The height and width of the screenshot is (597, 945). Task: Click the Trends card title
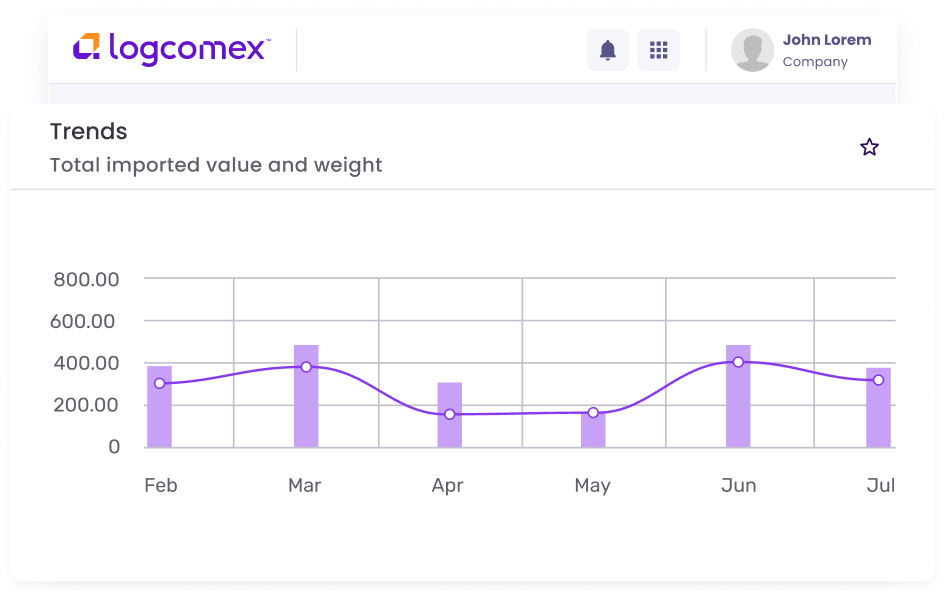89,131
